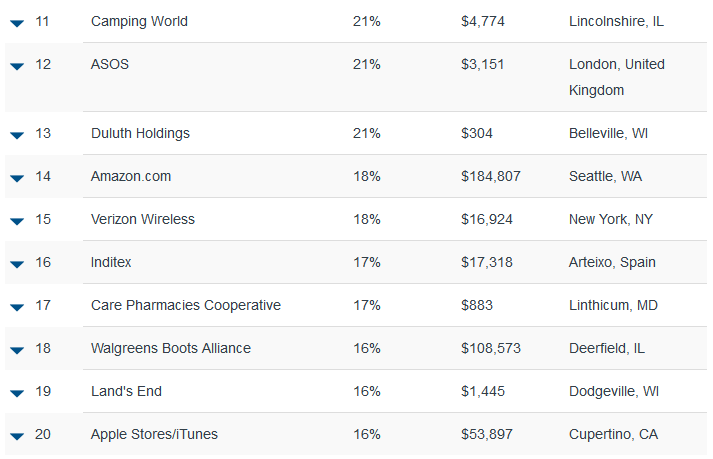
Task: Select the Walgreens Boots Alliance name
Action: click(x=171, y=348)
